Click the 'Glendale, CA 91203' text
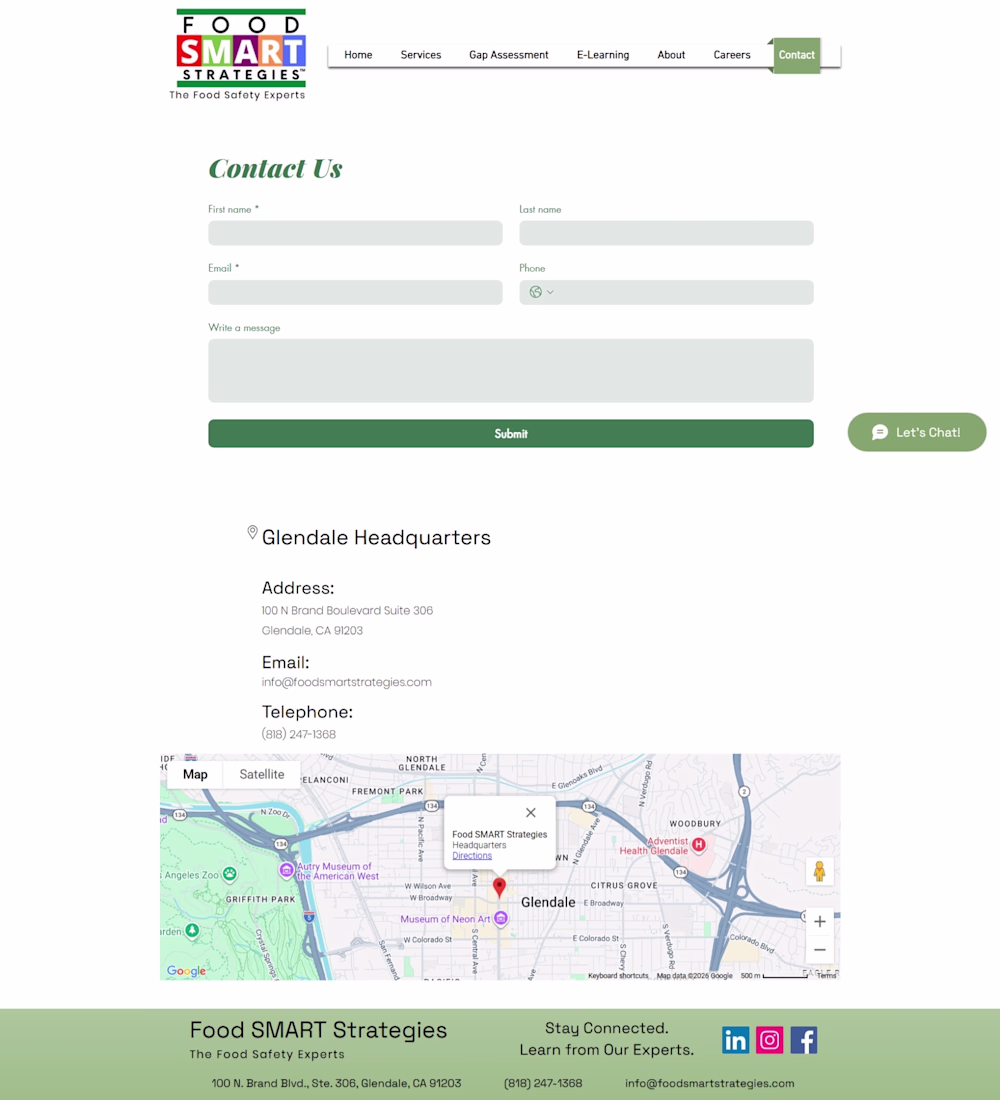This screenshot has height=1100, width=1000. [312, 631]
